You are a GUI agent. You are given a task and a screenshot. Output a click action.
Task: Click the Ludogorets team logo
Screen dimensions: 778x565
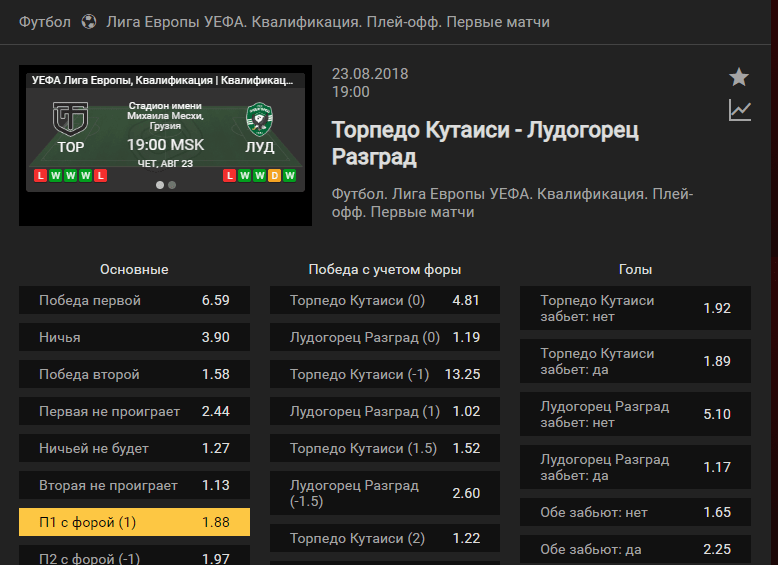pyautogui.click(x=259, y=119)
